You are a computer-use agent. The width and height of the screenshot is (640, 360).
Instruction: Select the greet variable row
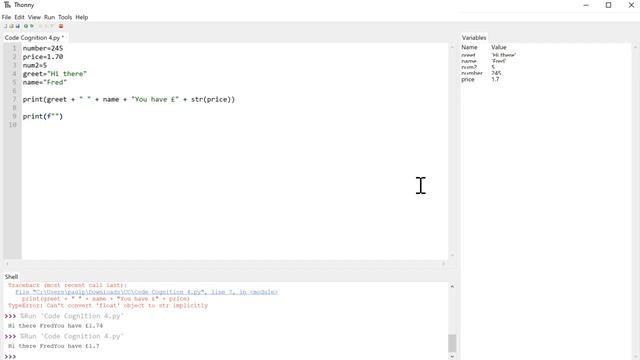point(545,55)
